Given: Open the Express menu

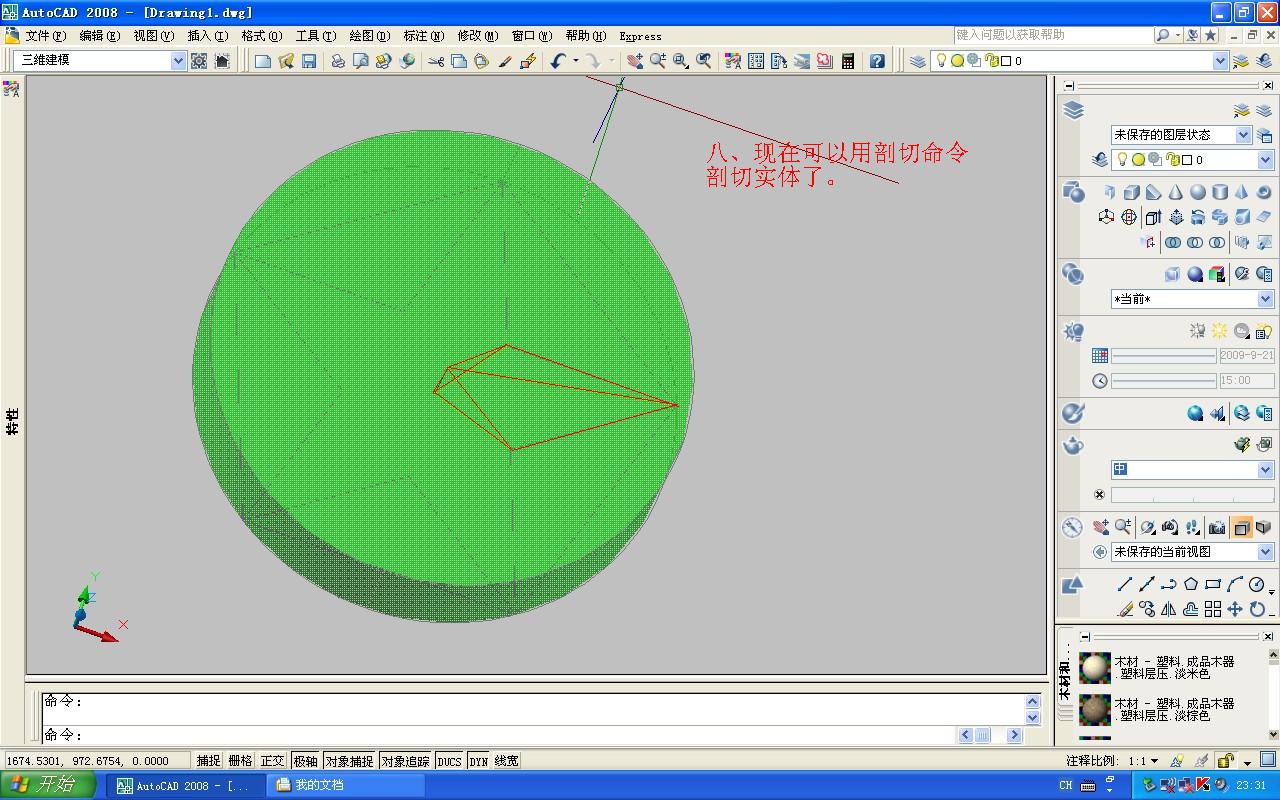Looking at the screenshot, I should point(640,36).
